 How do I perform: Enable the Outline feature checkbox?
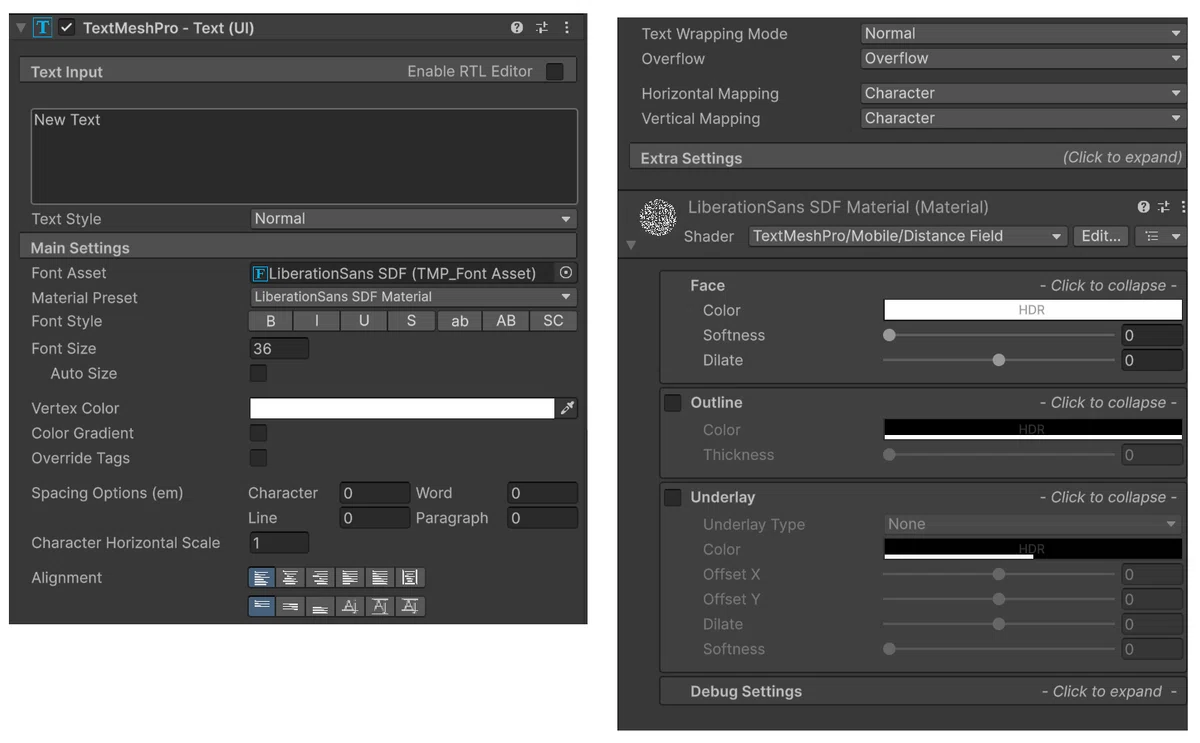(x=673, y=402)
